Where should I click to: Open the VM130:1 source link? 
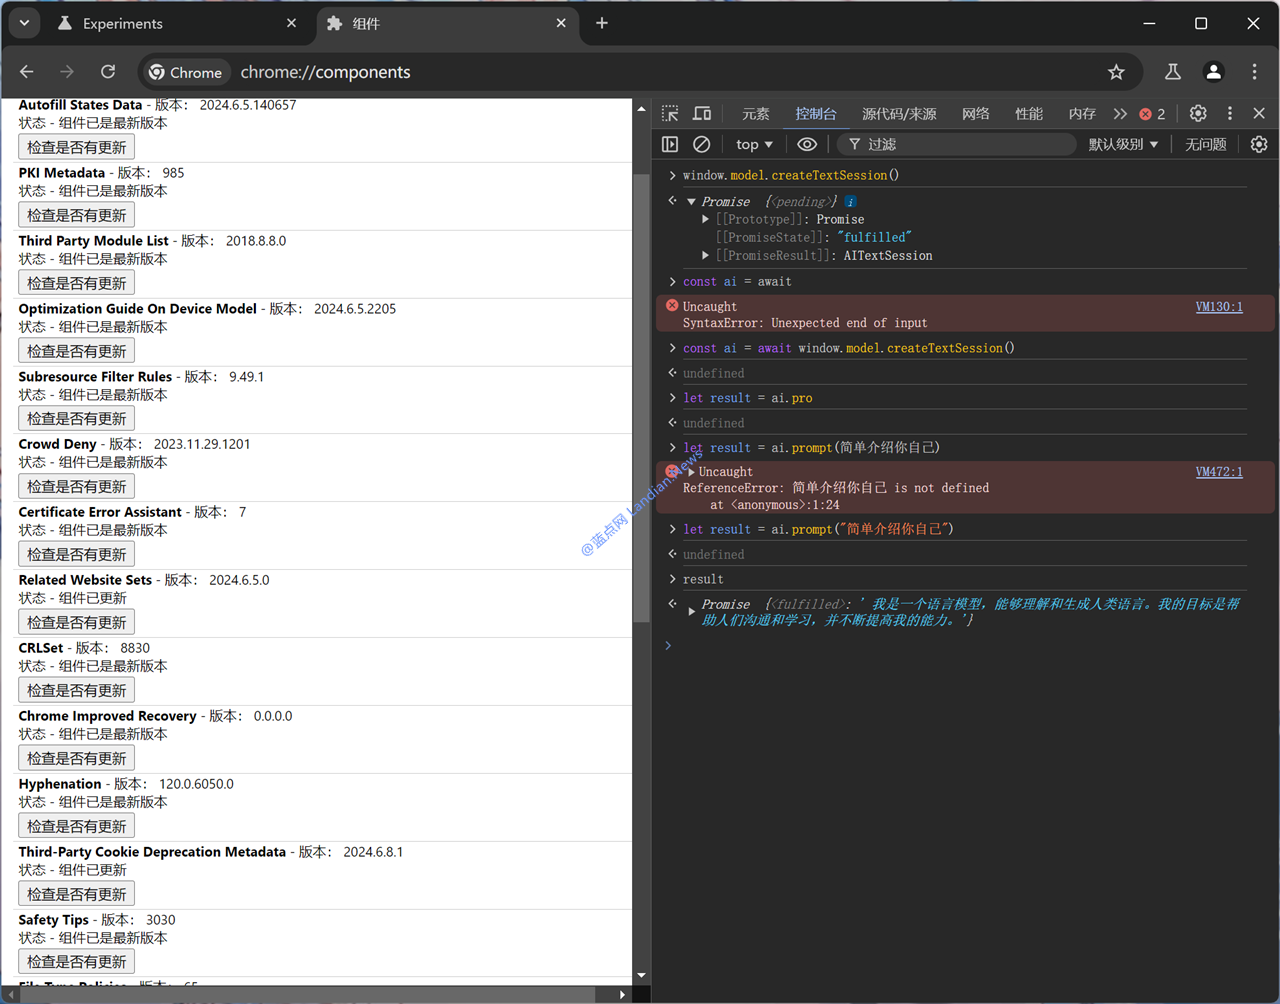[1219, 307]
